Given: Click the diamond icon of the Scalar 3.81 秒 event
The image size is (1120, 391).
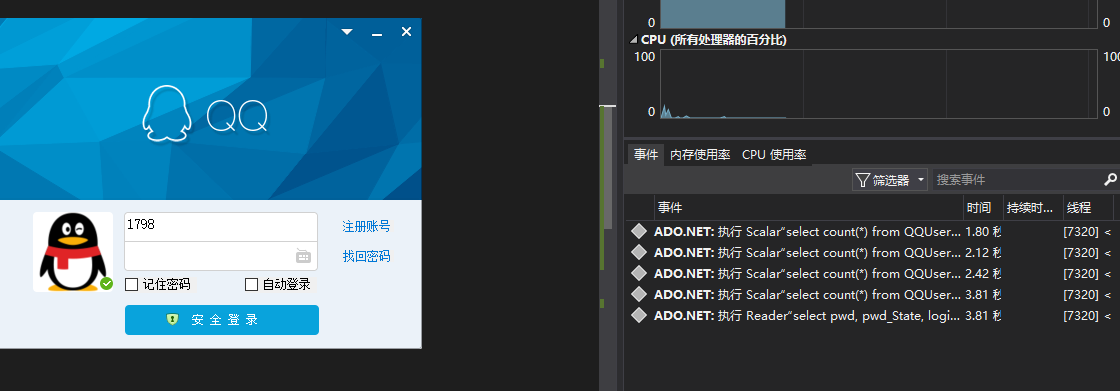Looking at the screenshot, I should click(639, 295).
